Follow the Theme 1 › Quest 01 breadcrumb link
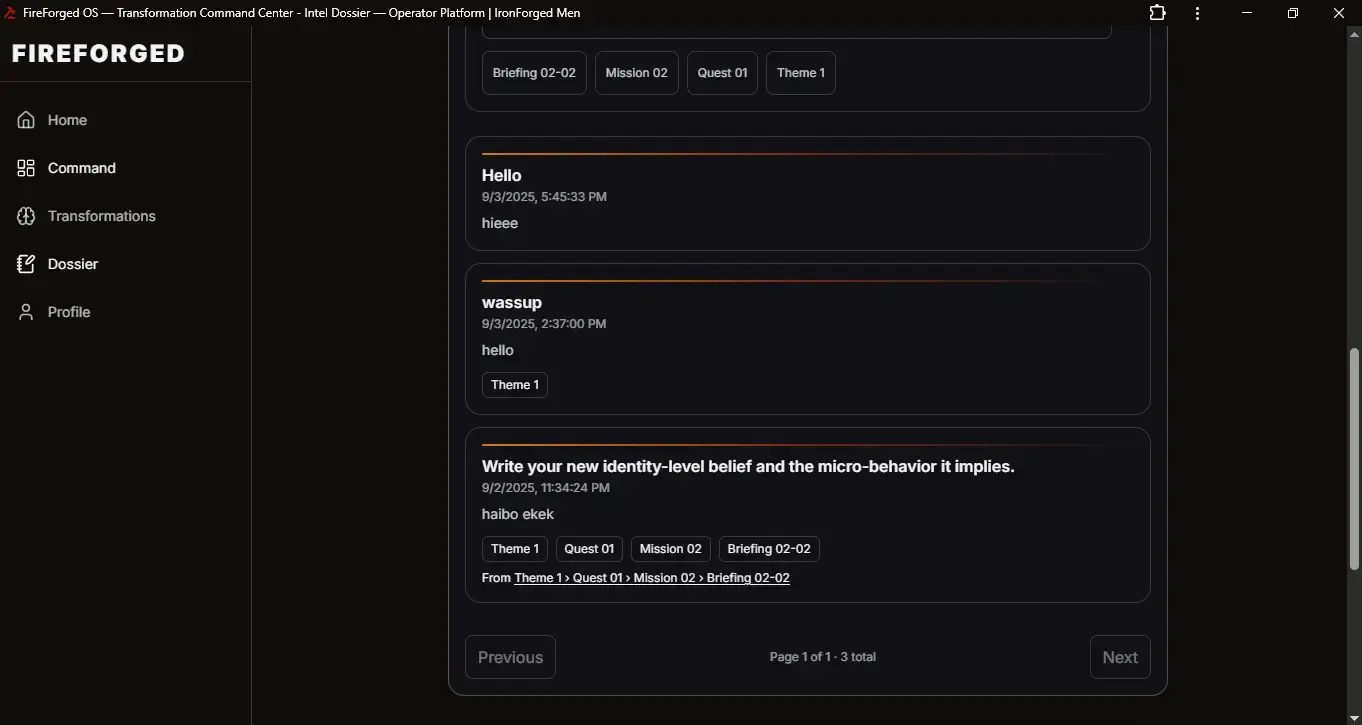Image resolution: width=1362 pixels, height=725 pixels. 651,578
